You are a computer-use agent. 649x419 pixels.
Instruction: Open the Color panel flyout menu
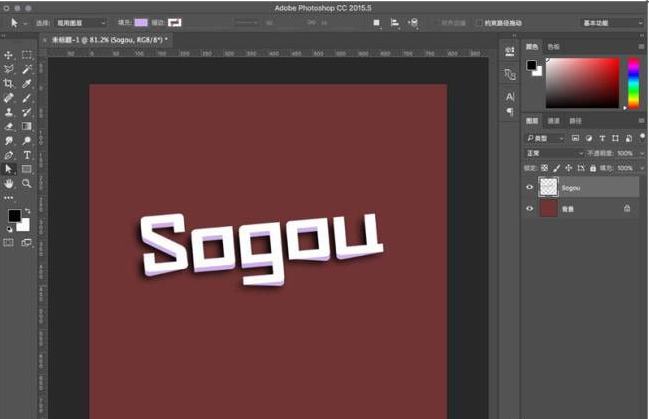tap(641, 47)
